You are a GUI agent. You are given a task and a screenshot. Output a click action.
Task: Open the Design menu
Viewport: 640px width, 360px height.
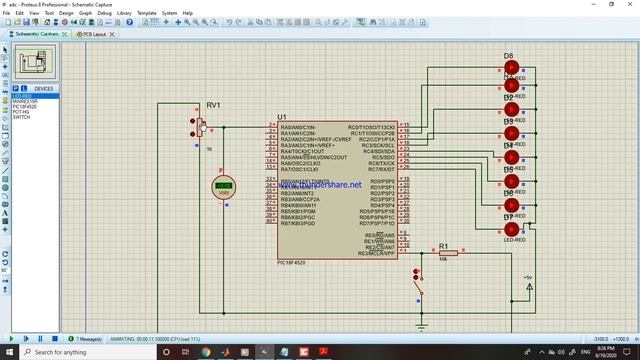click(66, 13)
